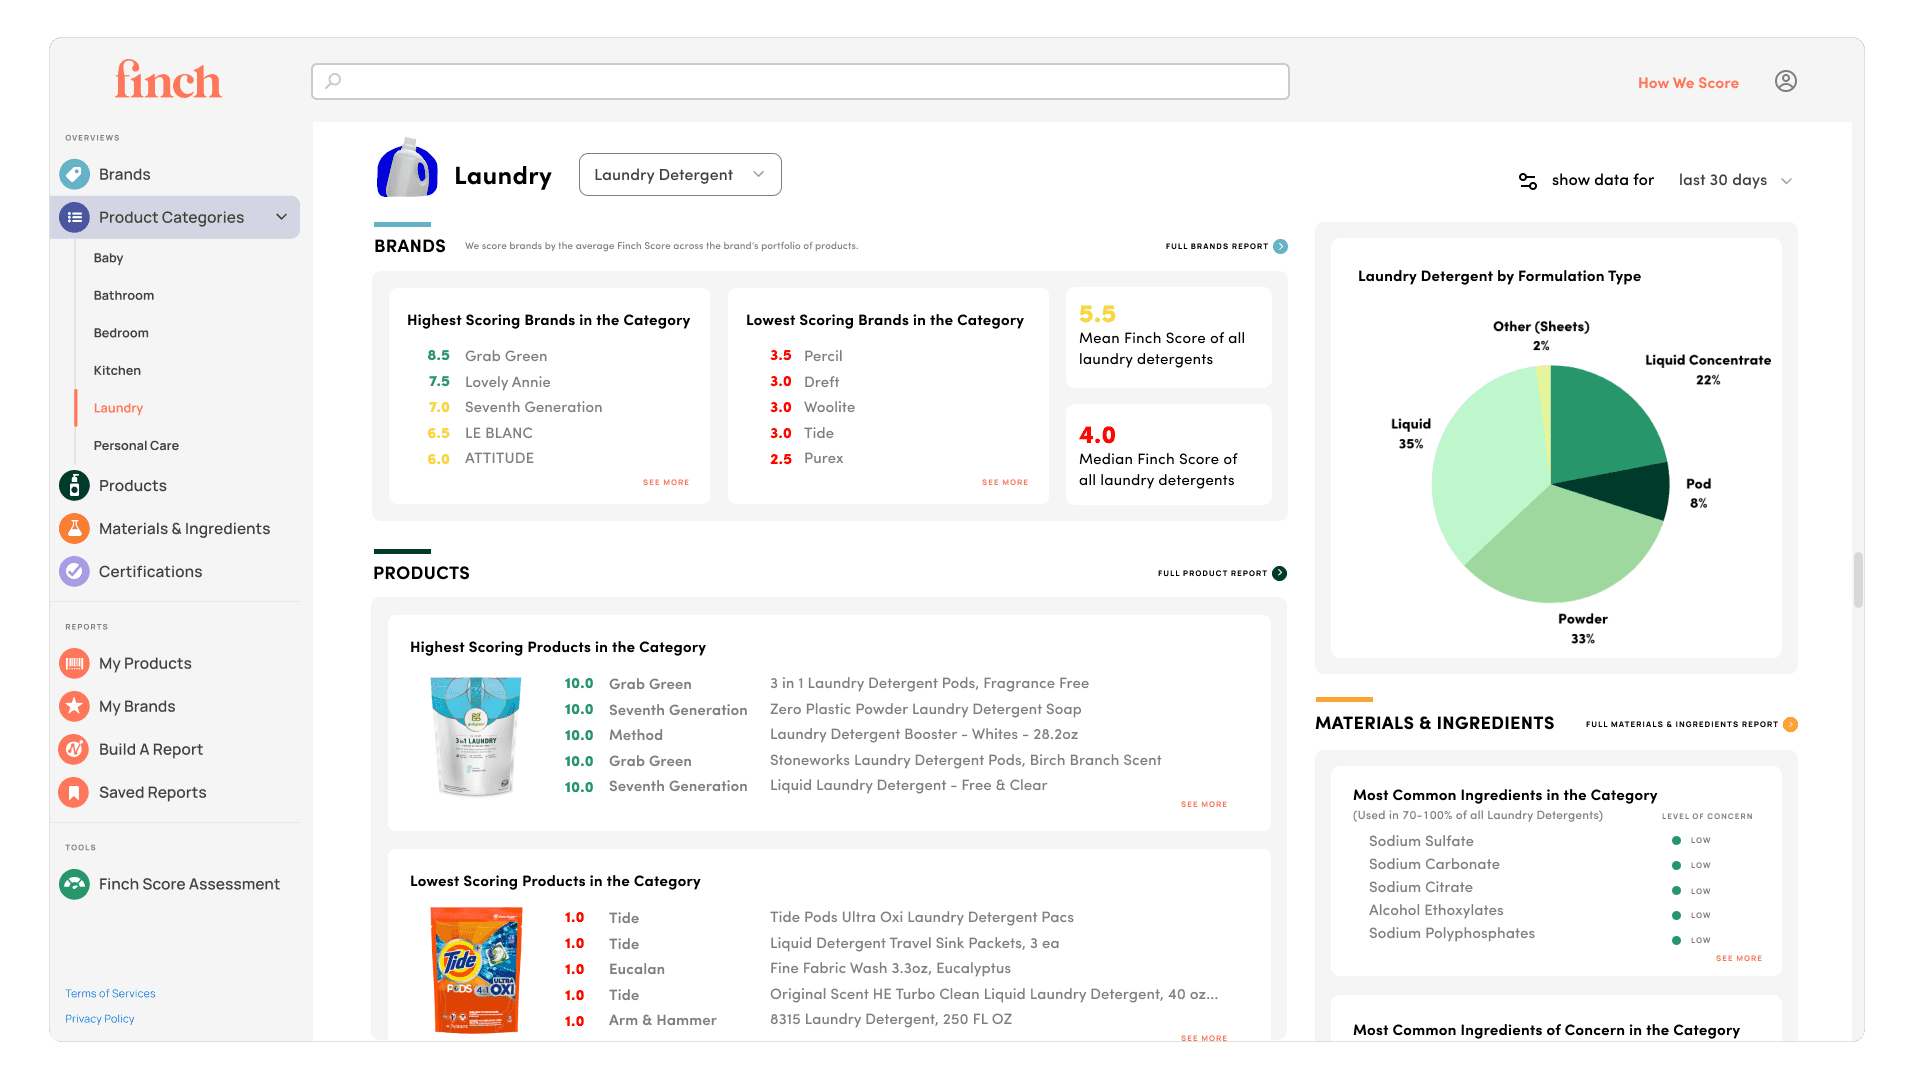This screenshot has width=1920, height=1080.
Task: Click the Tide Pods product thumbnail
Action: [x=476, y=970]
